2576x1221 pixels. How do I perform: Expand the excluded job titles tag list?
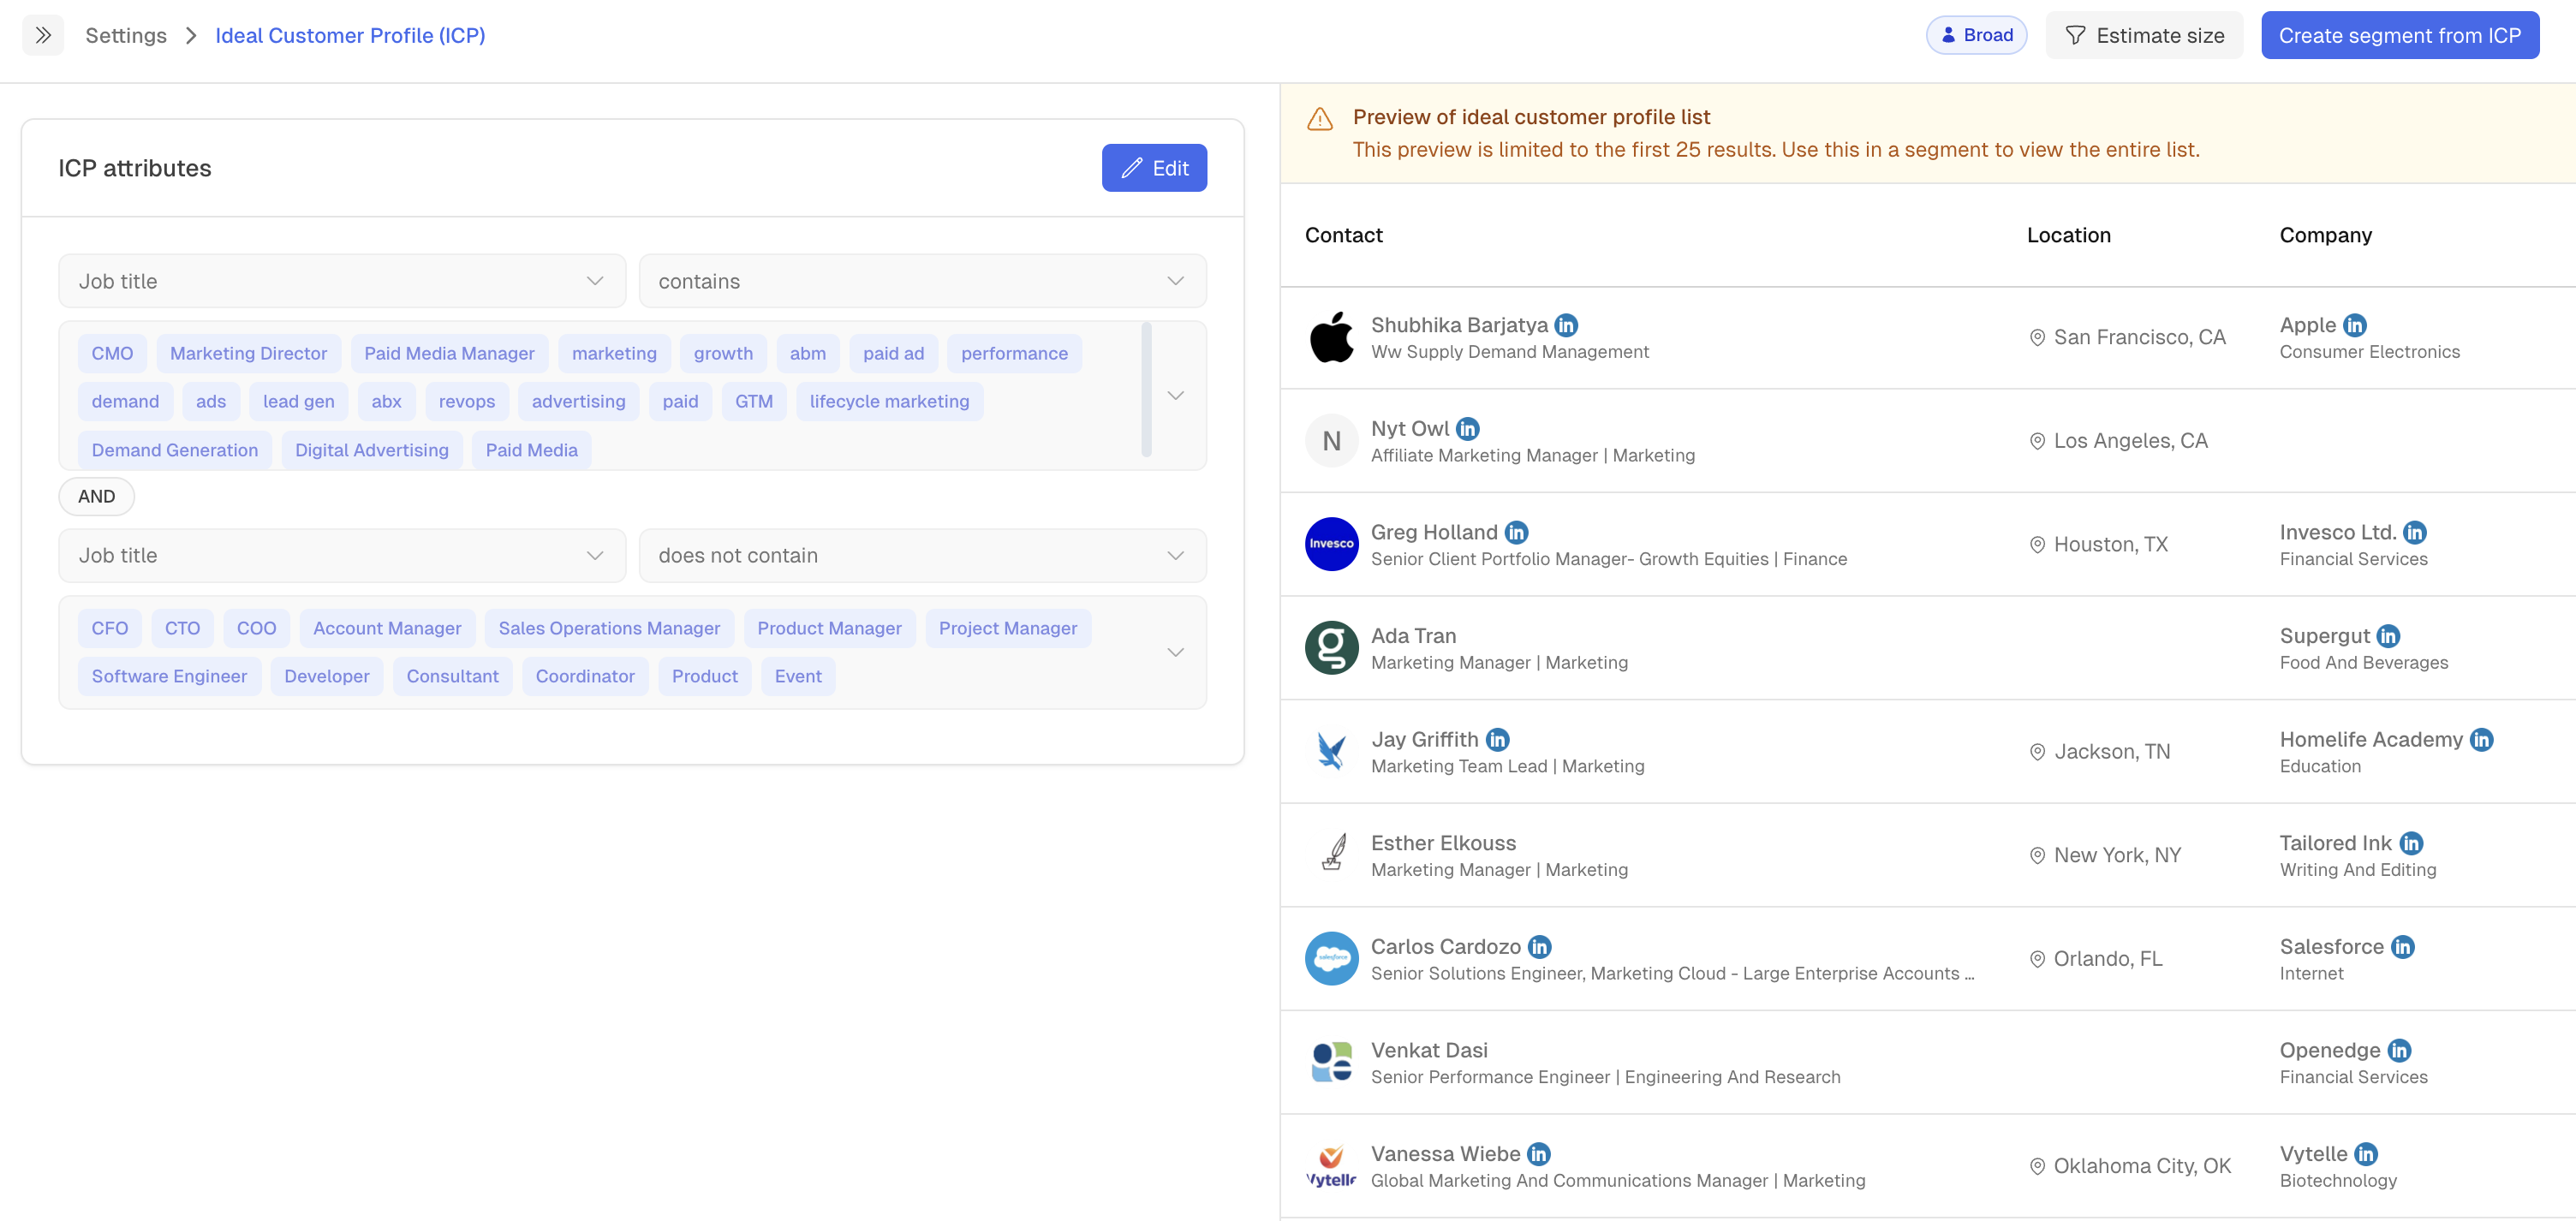click(x=1175, y=652)
